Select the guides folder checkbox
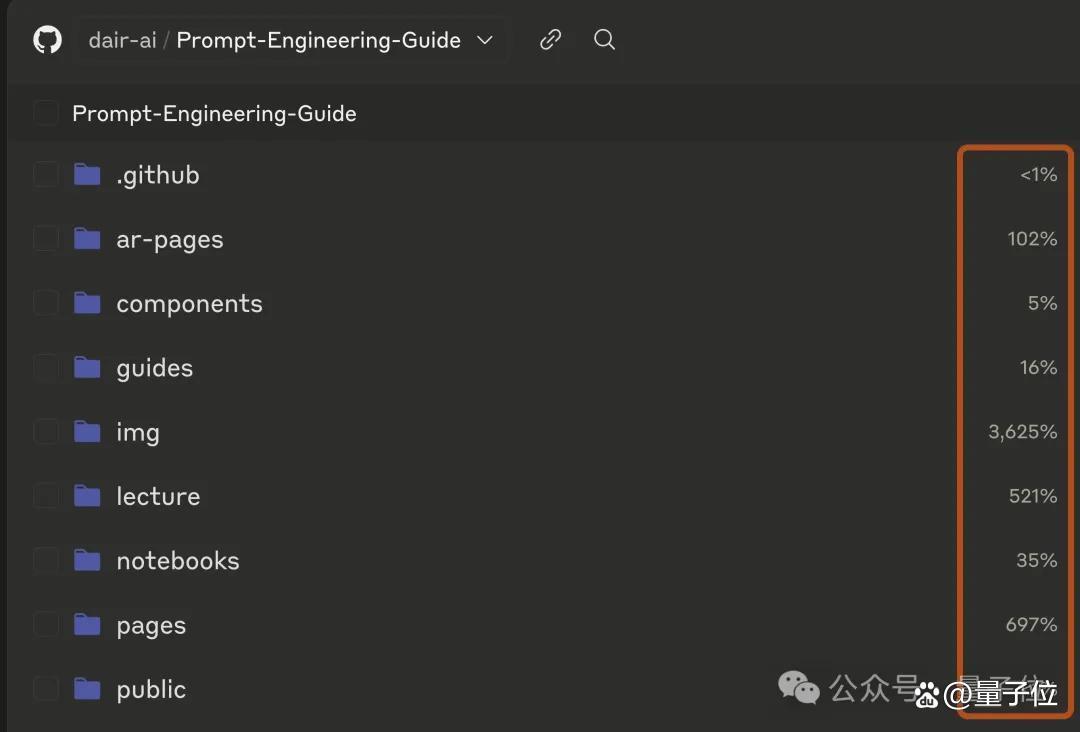 click(x=46, y=368)
